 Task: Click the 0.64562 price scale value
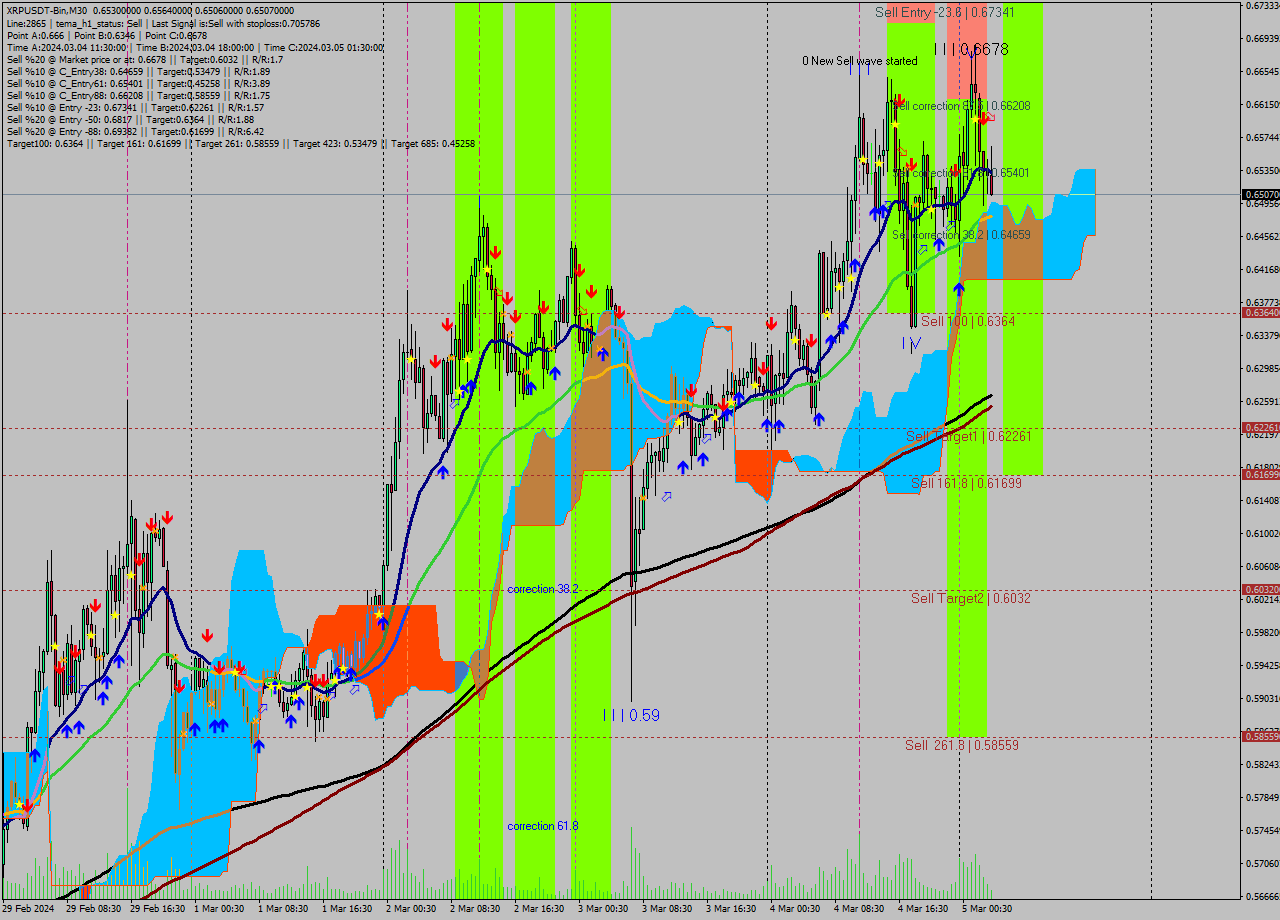[x=1263, y=236]
